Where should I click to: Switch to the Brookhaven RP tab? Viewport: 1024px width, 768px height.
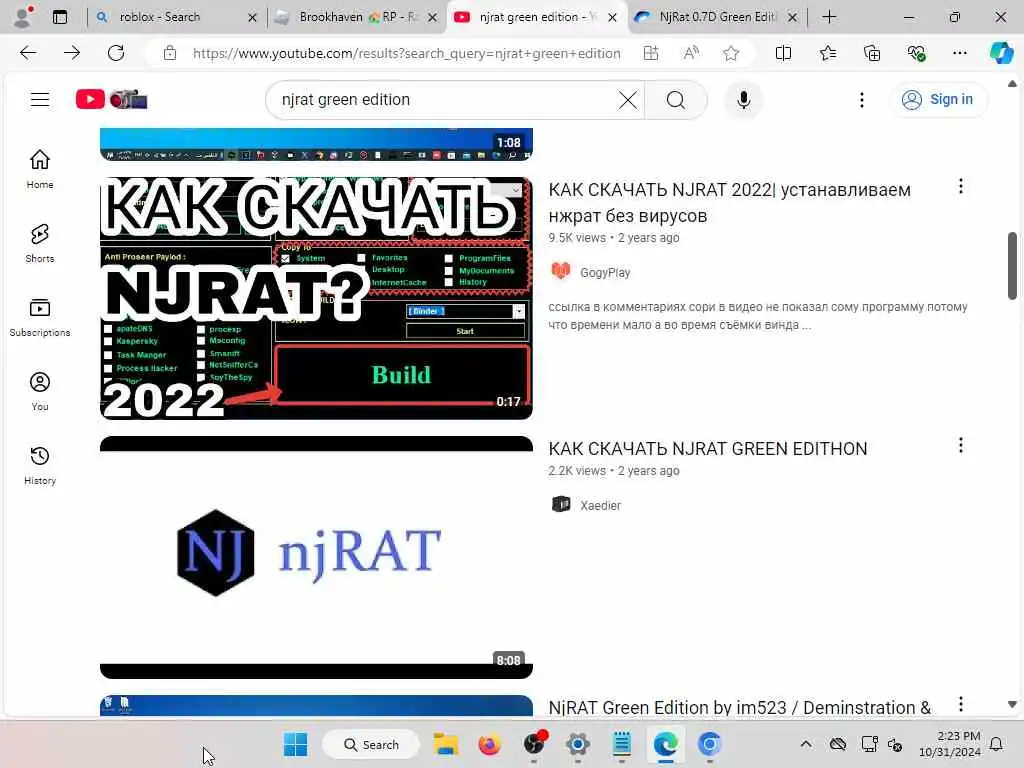point(357,17)
